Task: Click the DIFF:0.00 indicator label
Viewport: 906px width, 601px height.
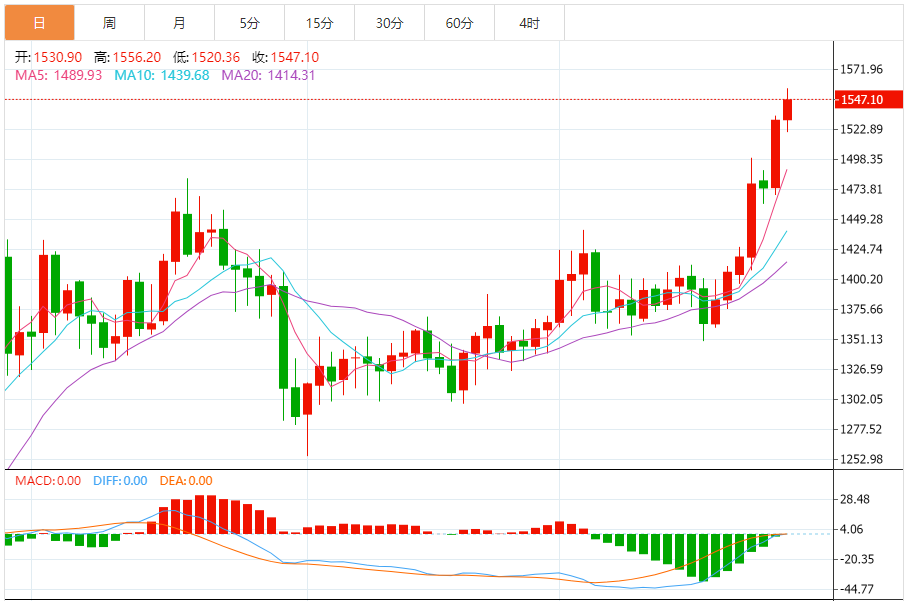Action: point(120,481)
